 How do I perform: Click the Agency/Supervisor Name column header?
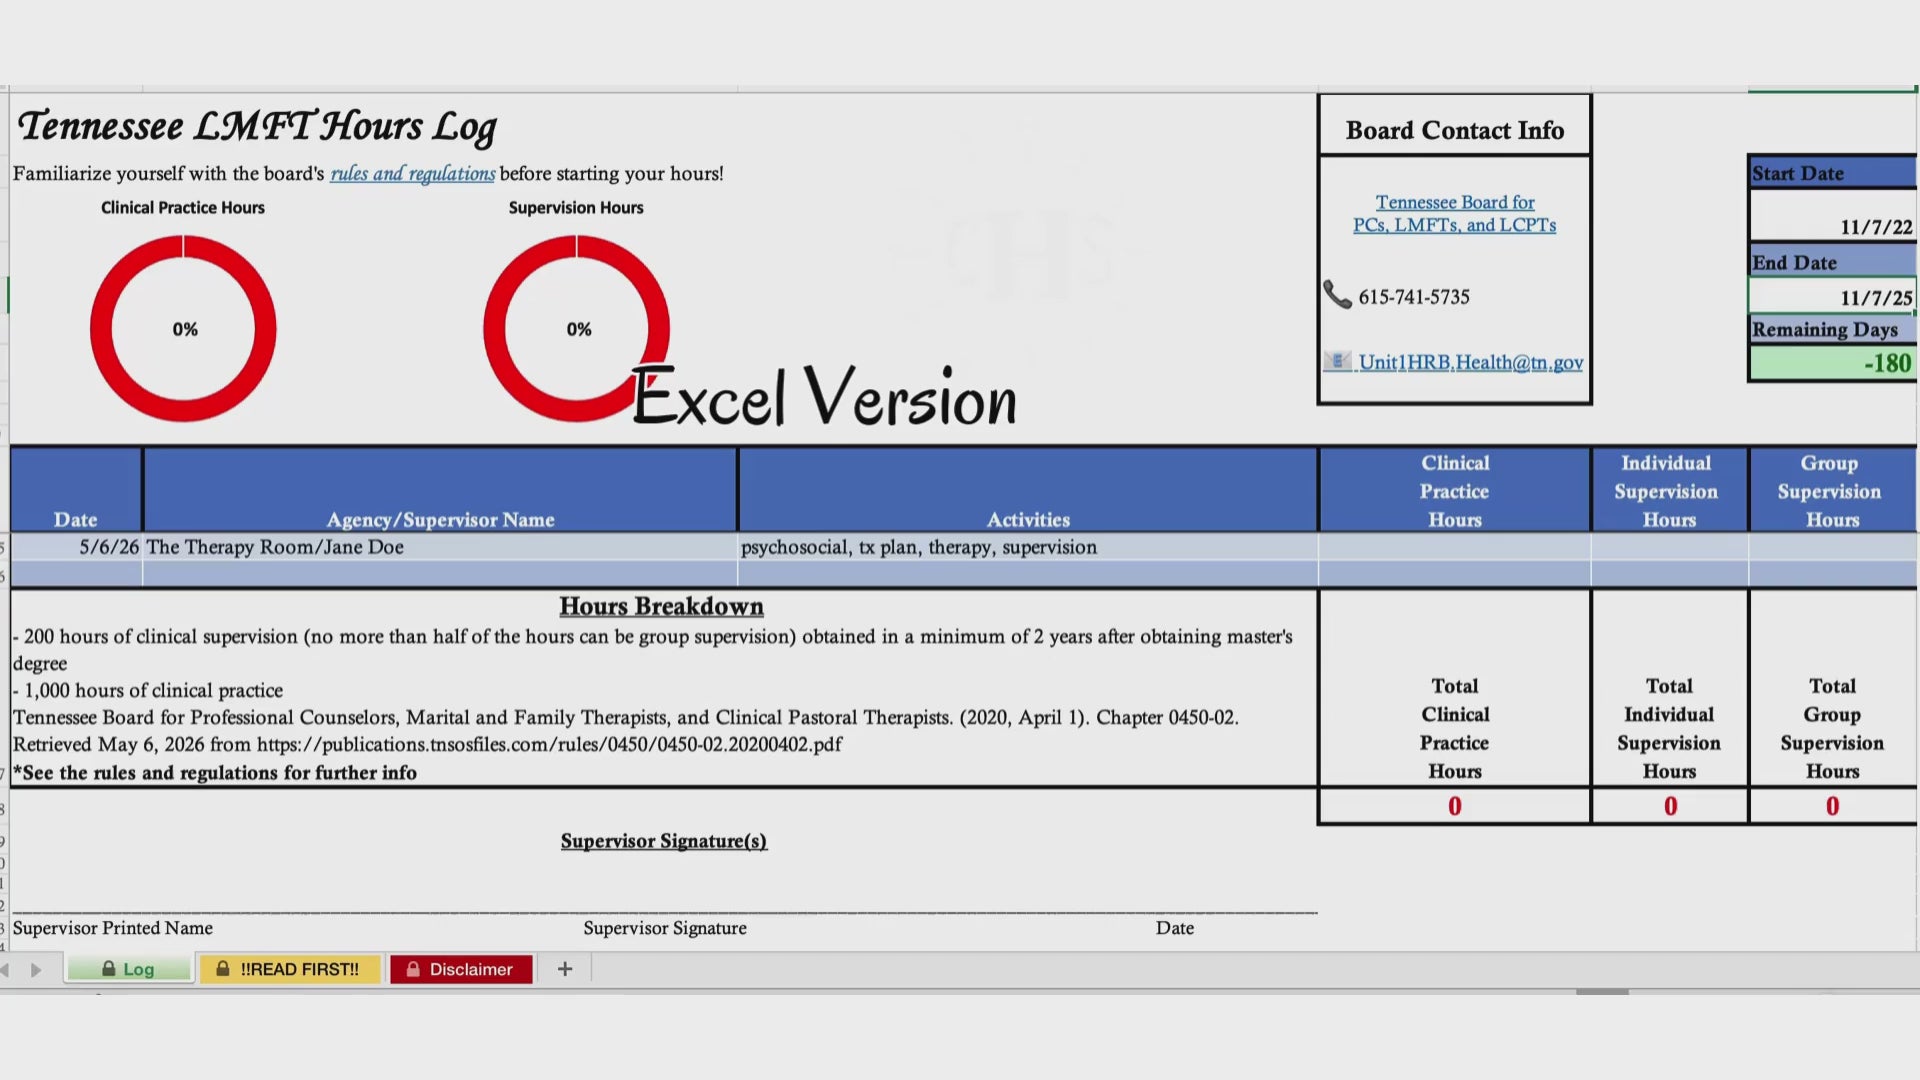point(440,489)
